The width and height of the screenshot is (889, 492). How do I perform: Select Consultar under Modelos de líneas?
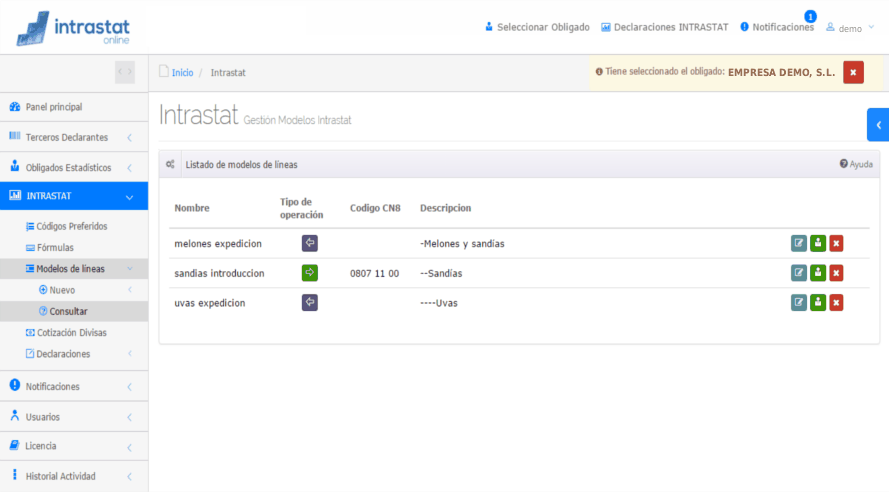click(74, 311)
